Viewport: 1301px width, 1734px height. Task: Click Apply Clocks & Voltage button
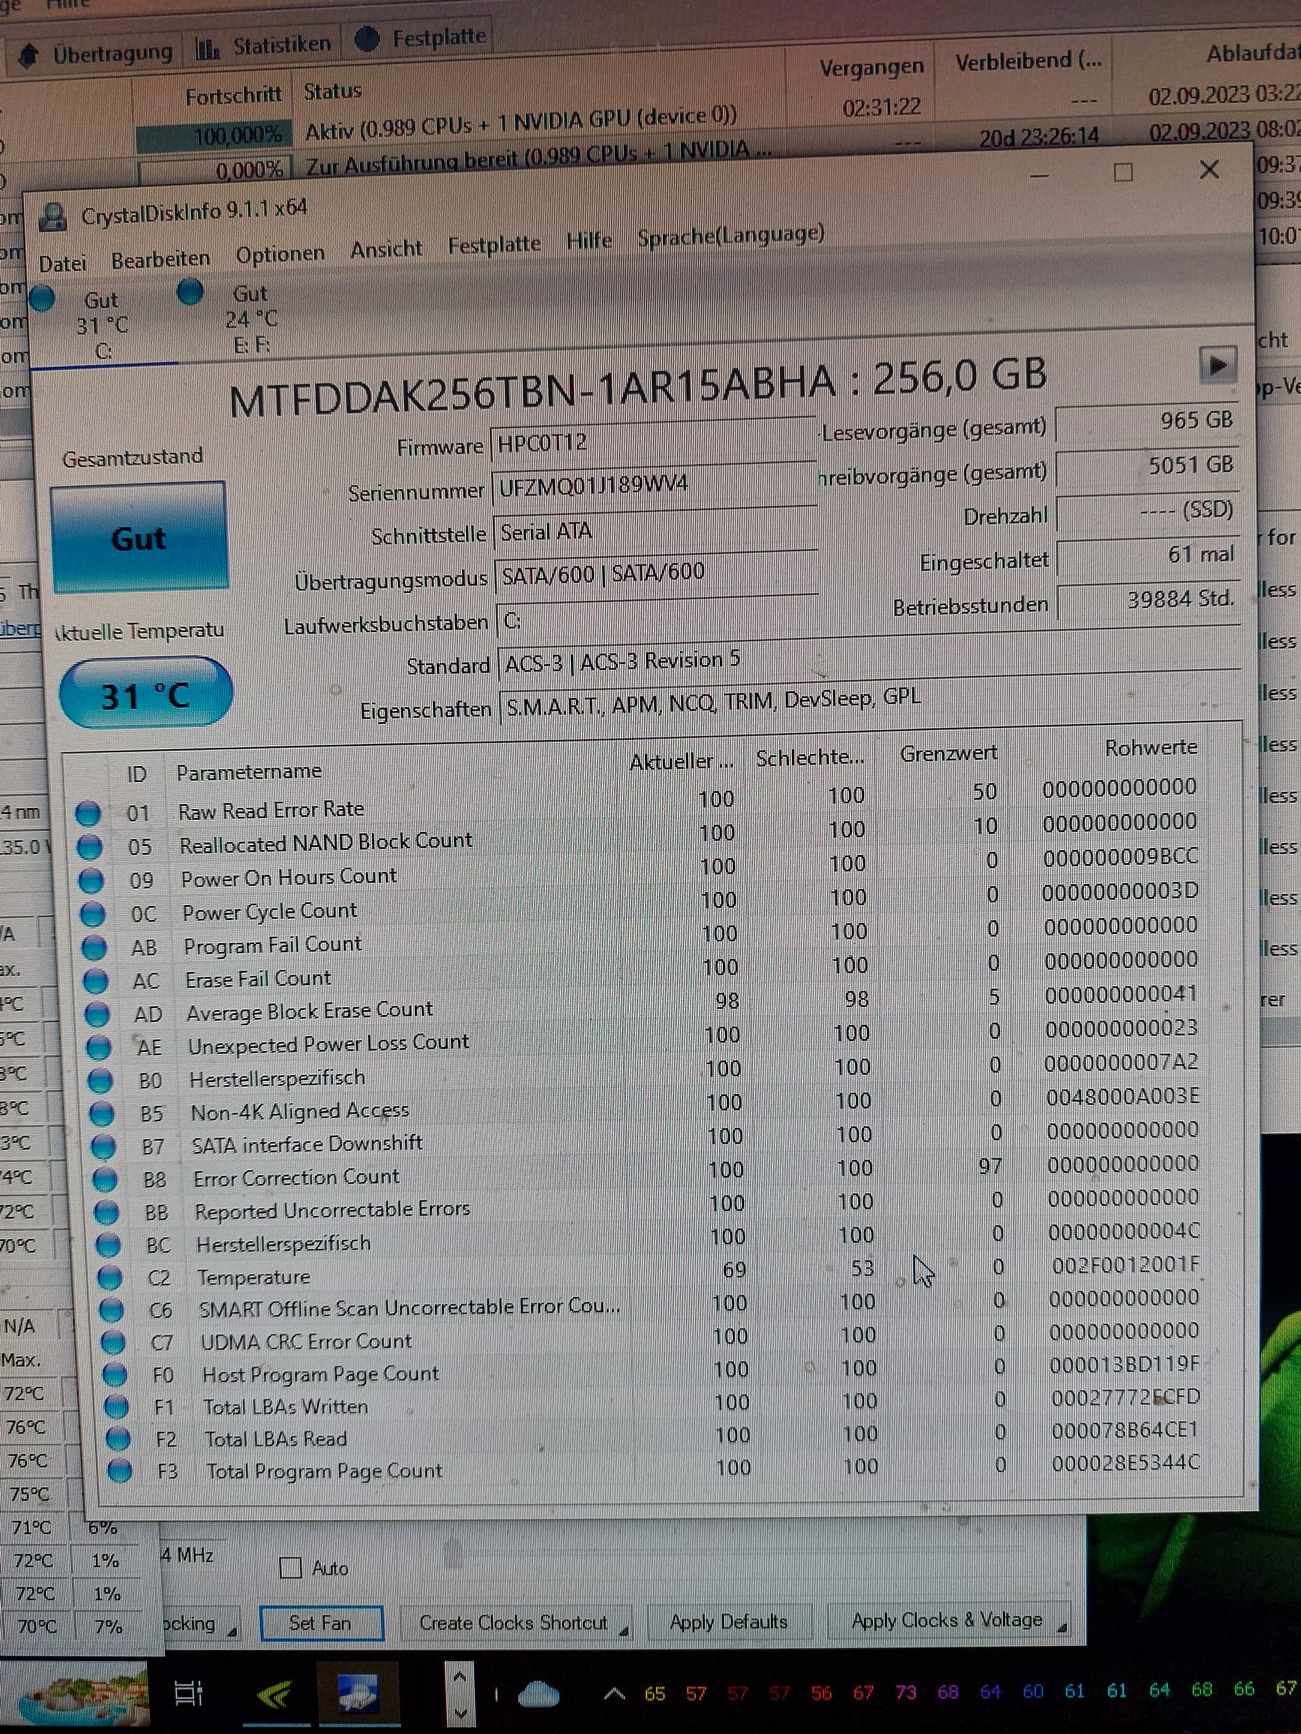947,1619
